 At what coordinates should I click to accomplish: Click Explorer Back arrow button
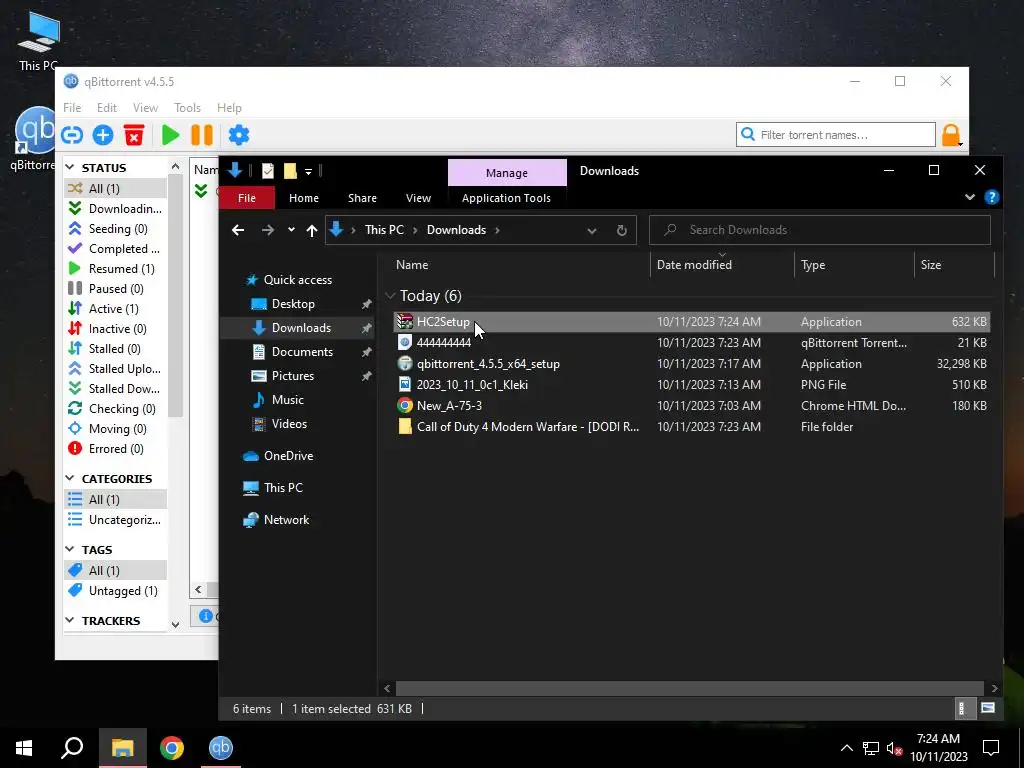pos(238,230)
